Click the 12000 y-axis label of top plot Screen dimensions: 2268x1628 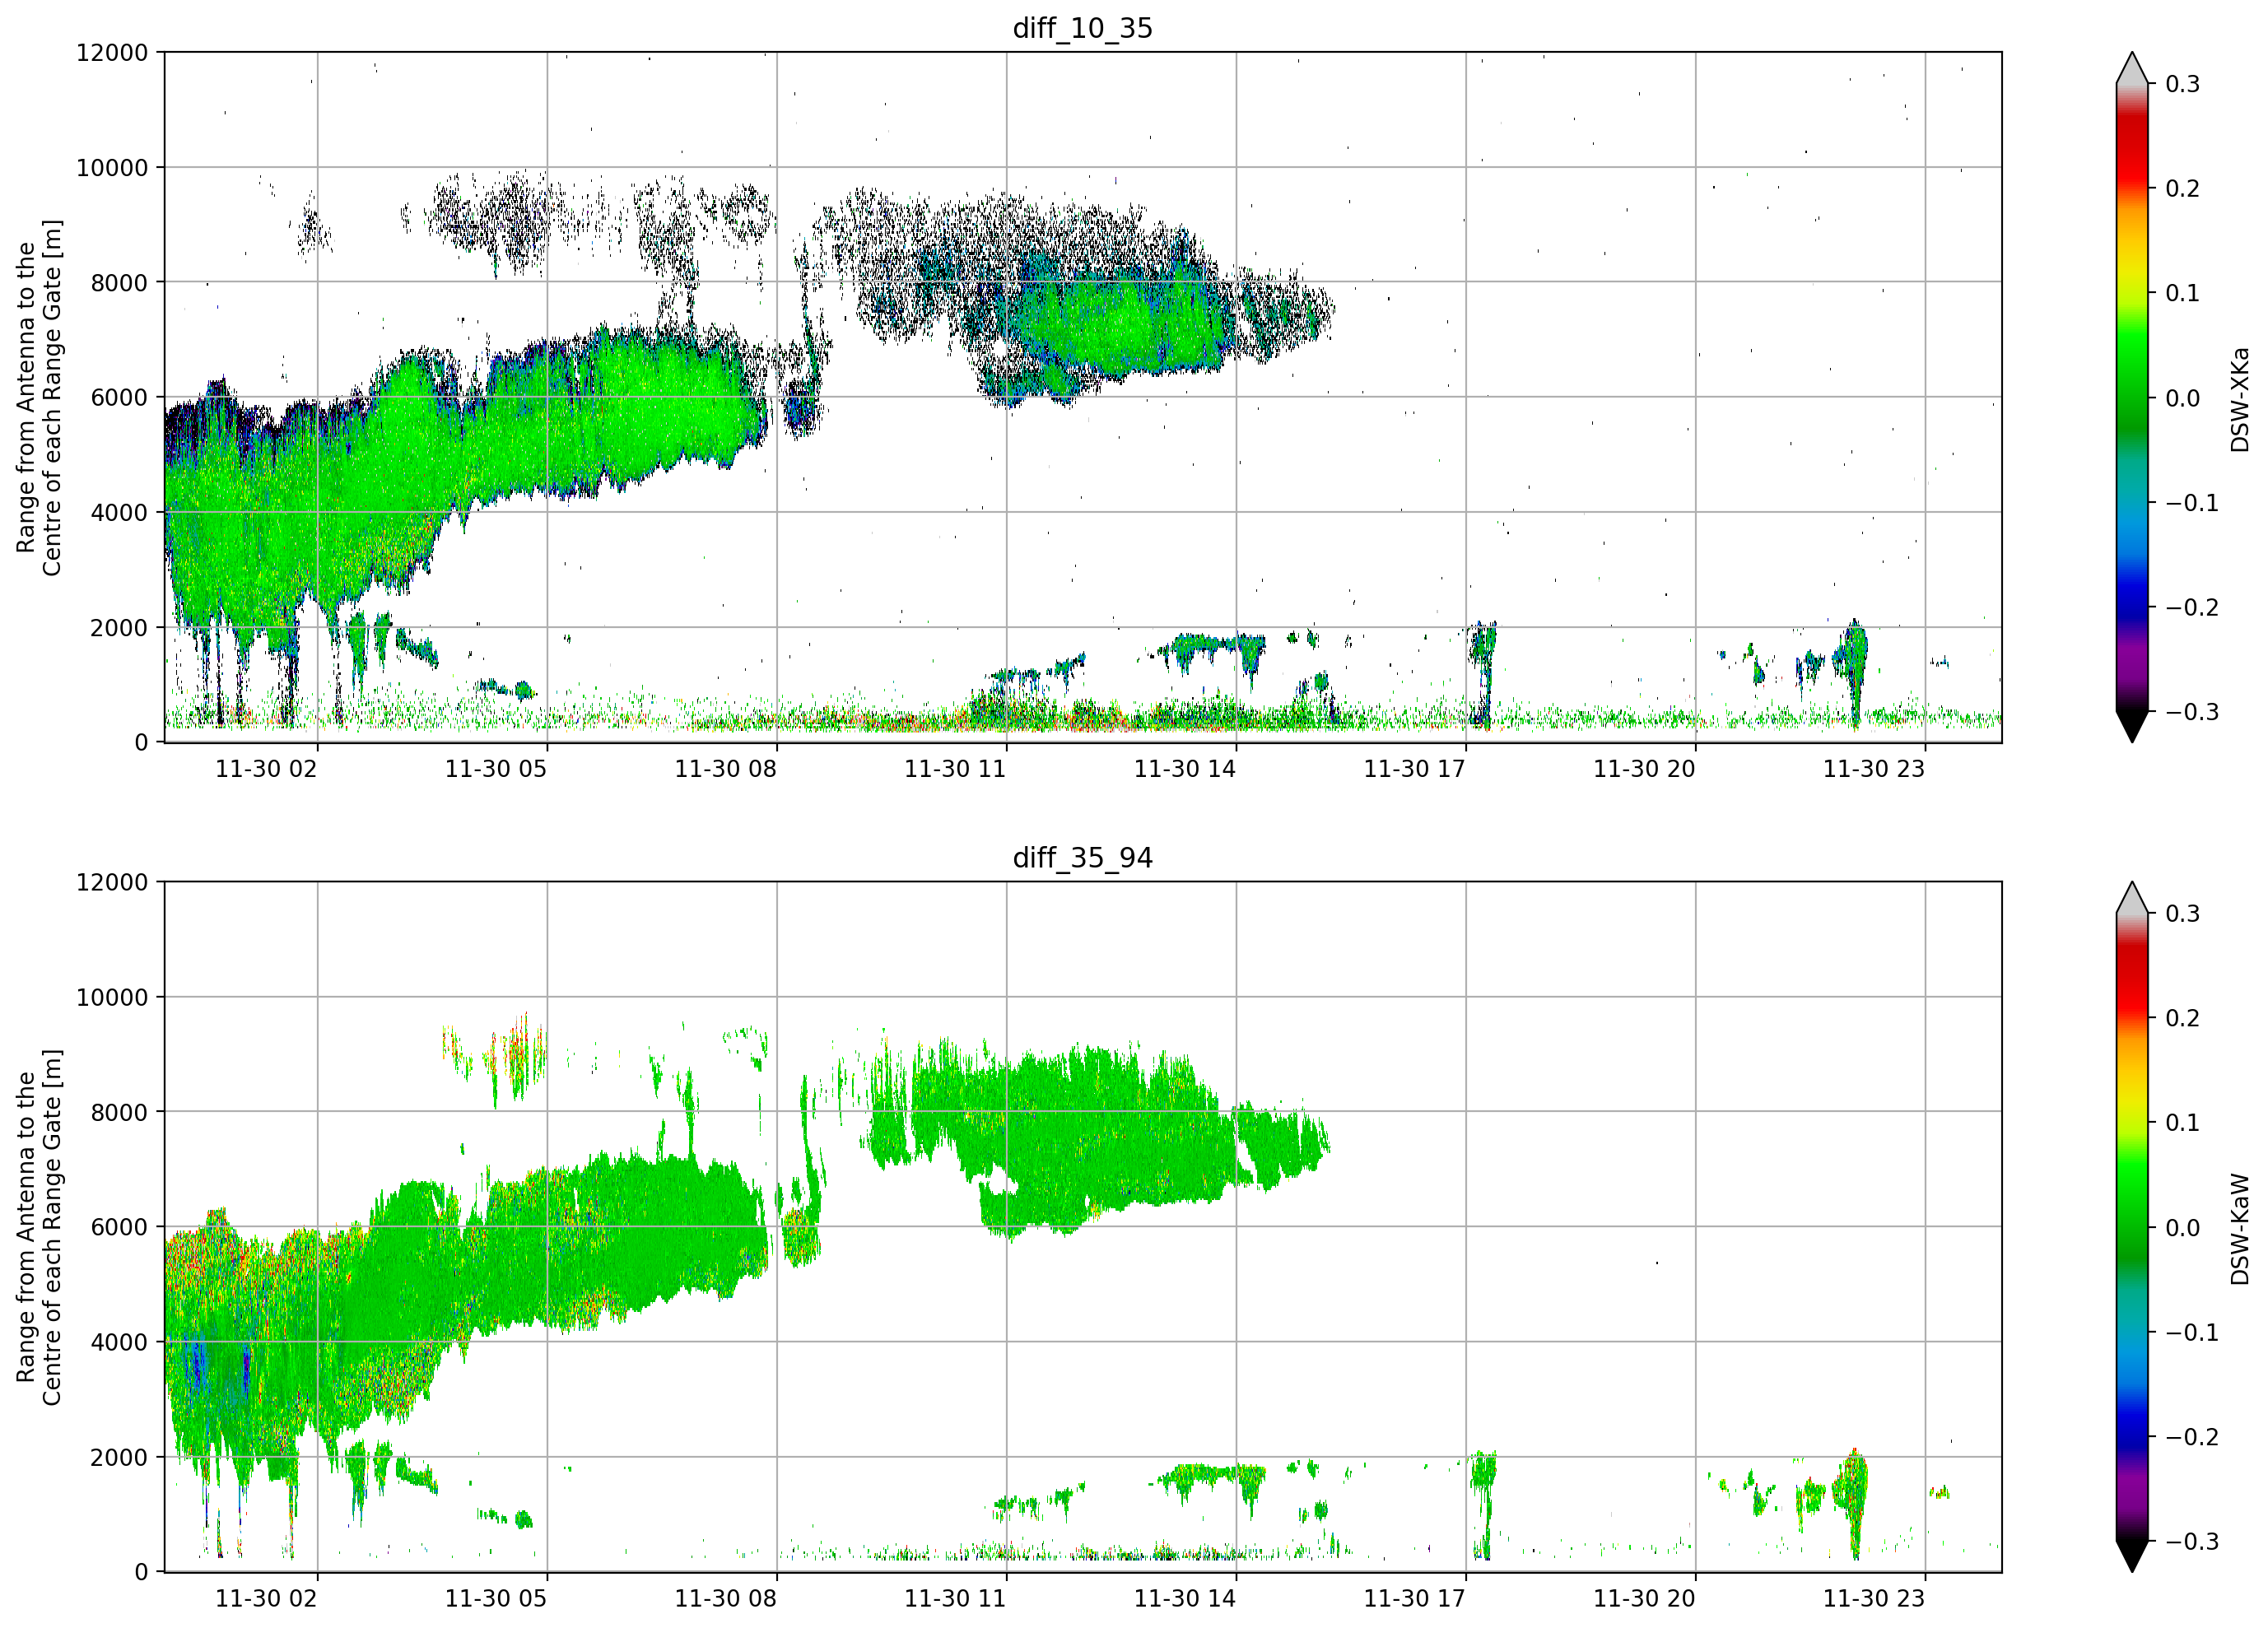pyautogui.click(x=112, y=52)
